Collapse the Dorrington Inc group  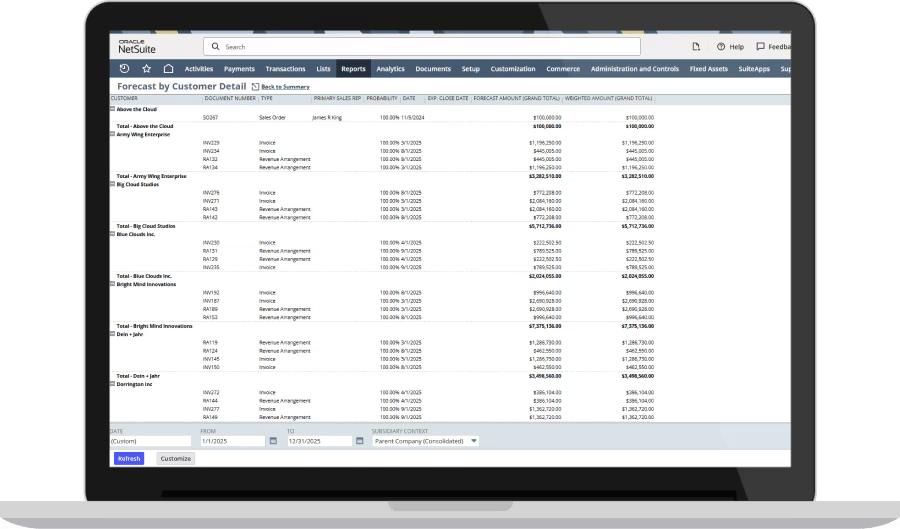pyautogui.click(x=112, y=384)
